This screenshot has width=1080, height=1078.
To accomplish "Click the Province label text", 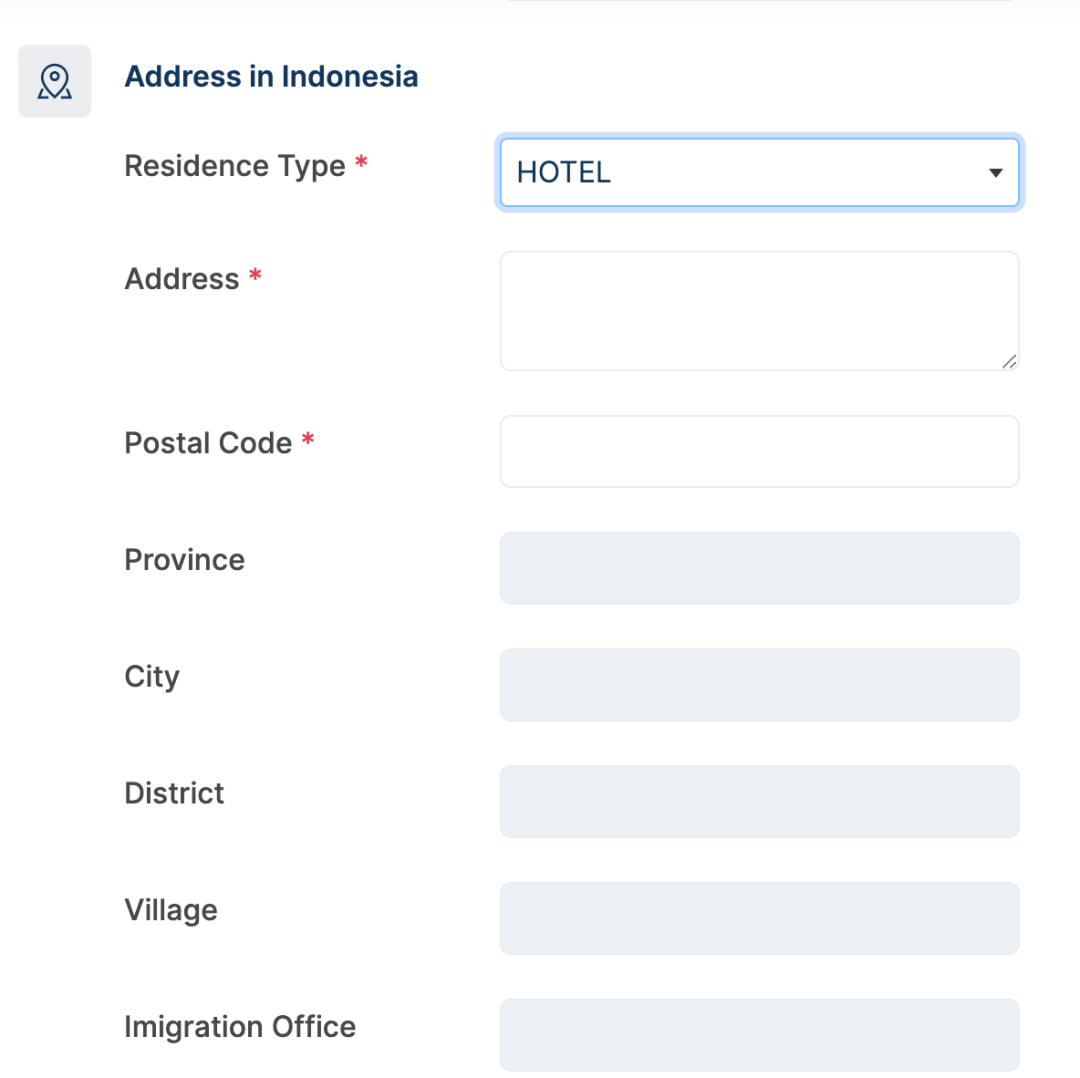I will 184,560.
